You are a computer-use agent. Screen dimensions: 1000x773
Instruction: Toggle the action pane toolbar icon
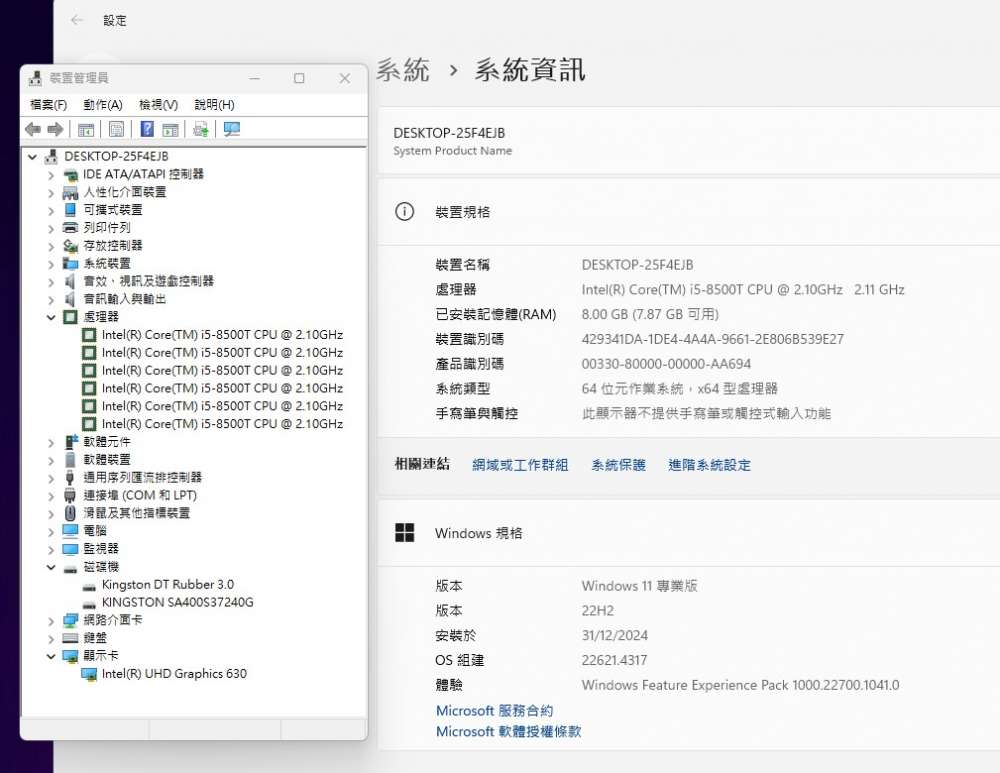170,129
